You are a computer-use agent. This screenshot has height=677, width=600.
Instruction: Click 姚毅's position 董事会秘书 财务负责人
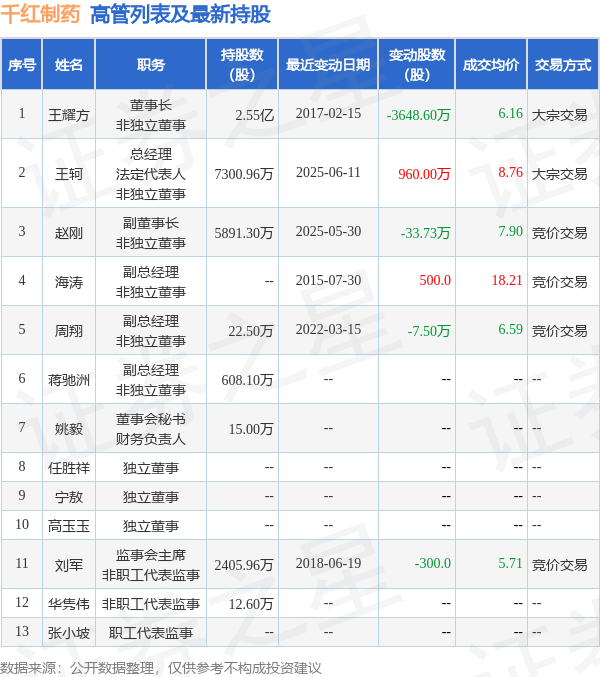(151, 429)
